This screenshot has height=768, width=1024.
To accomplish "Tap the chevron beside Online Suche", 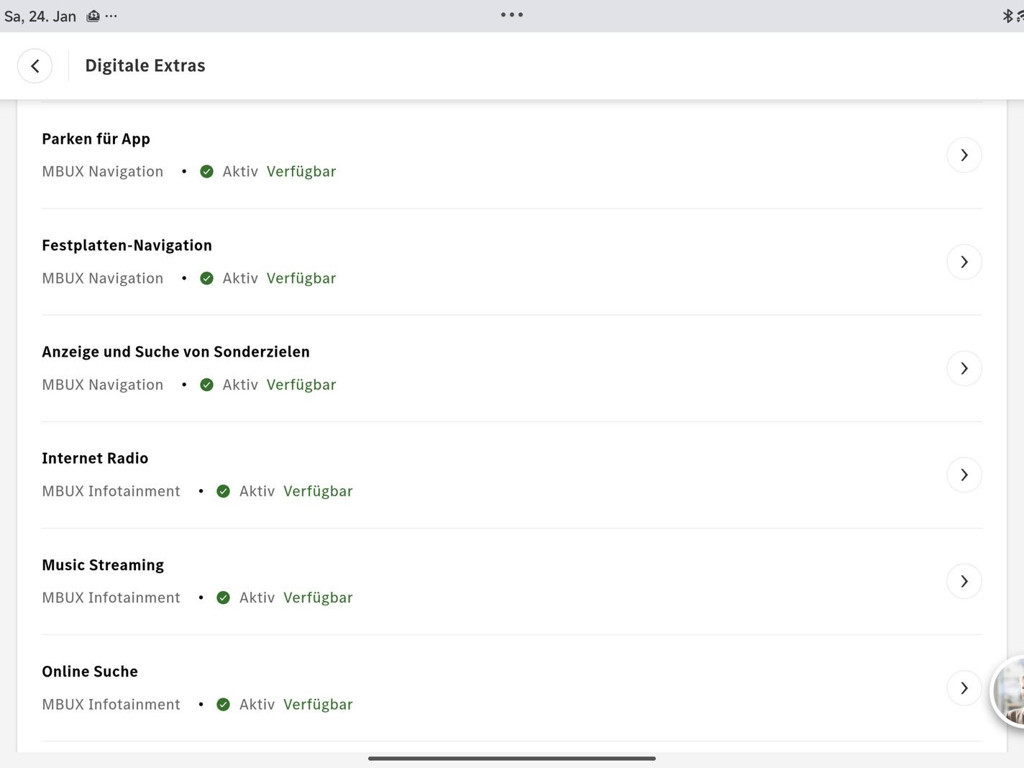I will pyautogui.click(x=964, y=688).
